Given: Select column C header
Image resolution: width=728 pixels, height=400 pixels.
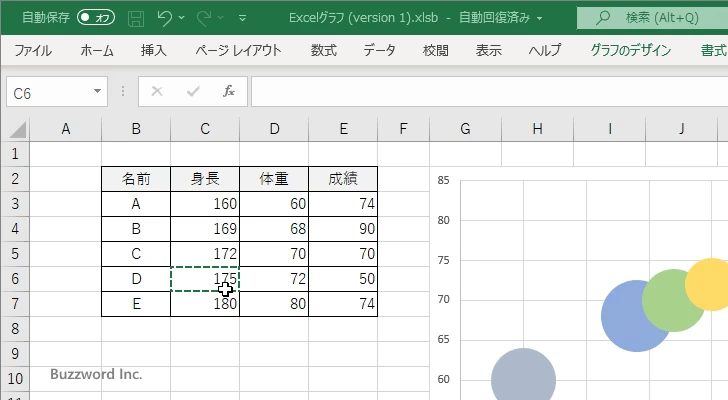Looking at the screenshot, I should pyautogui.click(x=205, y=129).
